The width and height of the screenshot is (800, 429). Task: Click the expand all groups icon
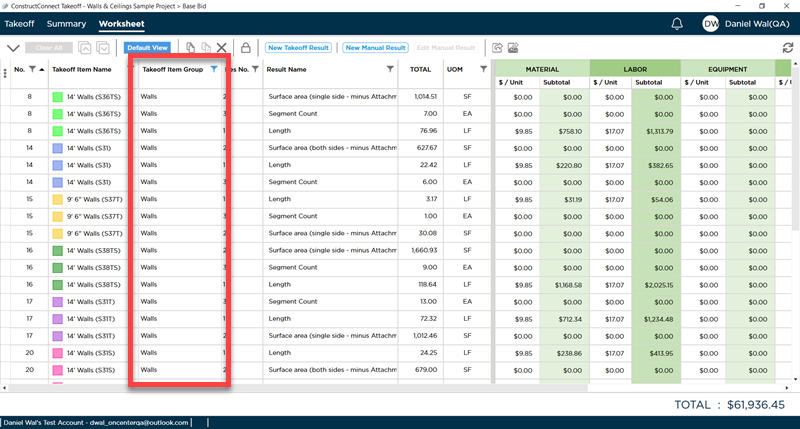103,48
